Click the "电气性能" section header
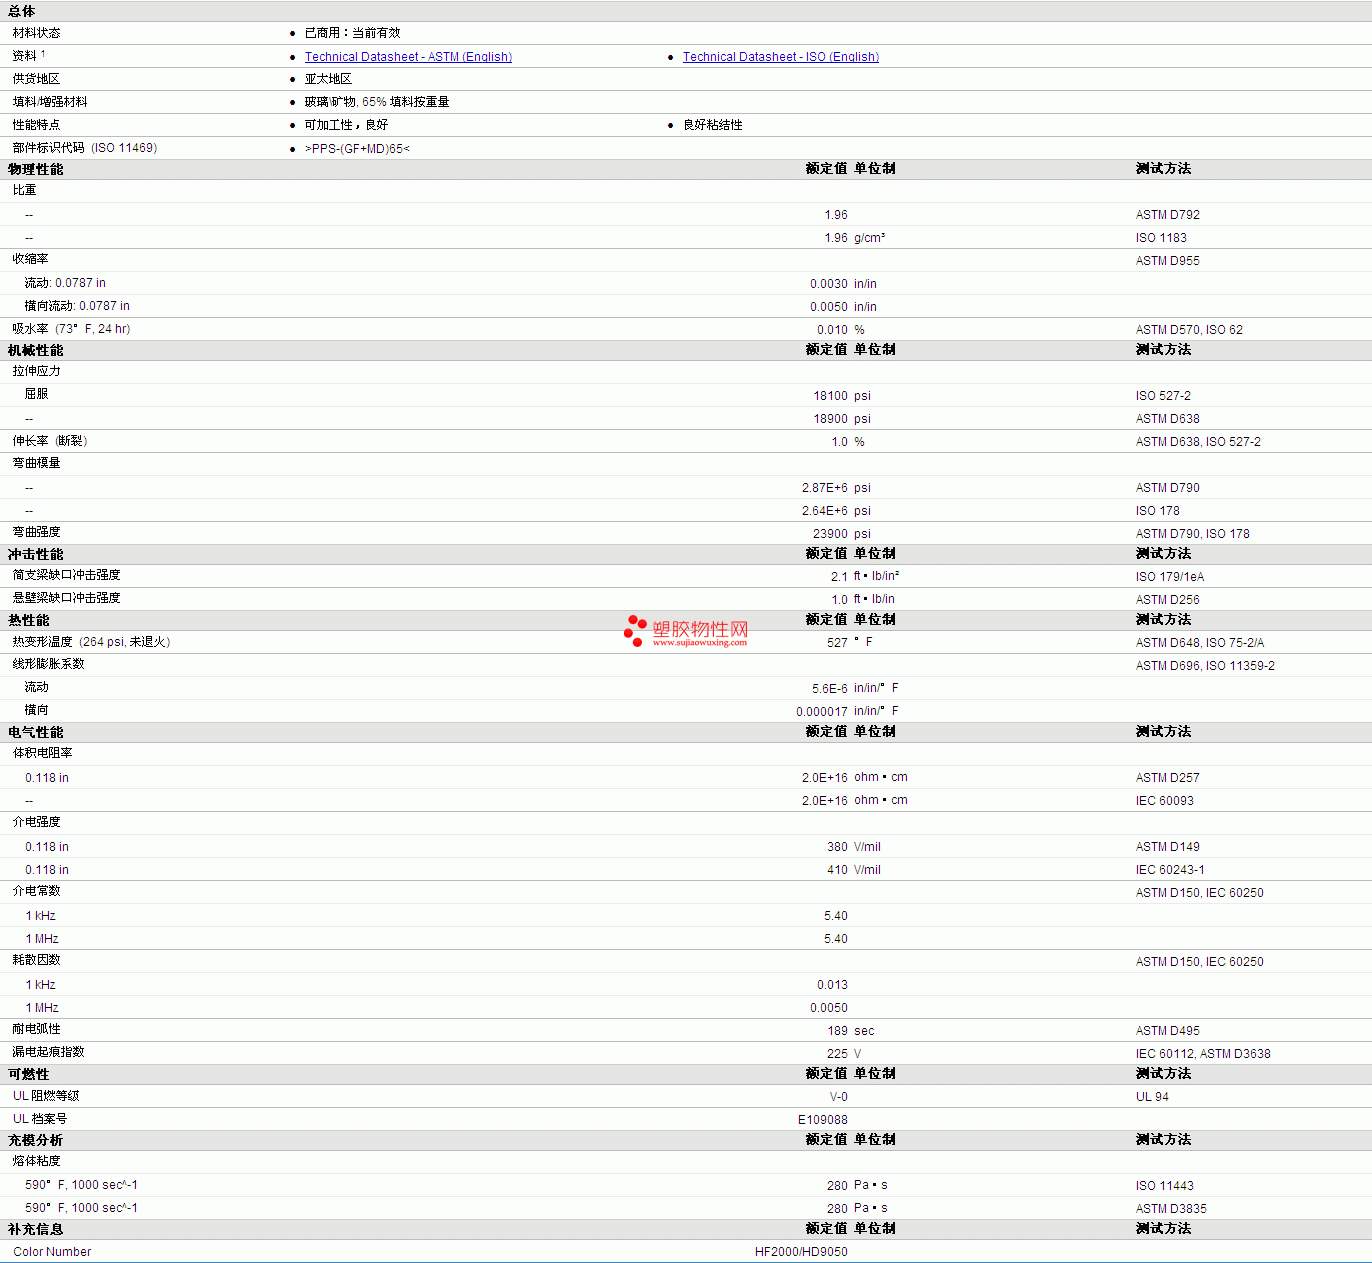 click(36, 732)
